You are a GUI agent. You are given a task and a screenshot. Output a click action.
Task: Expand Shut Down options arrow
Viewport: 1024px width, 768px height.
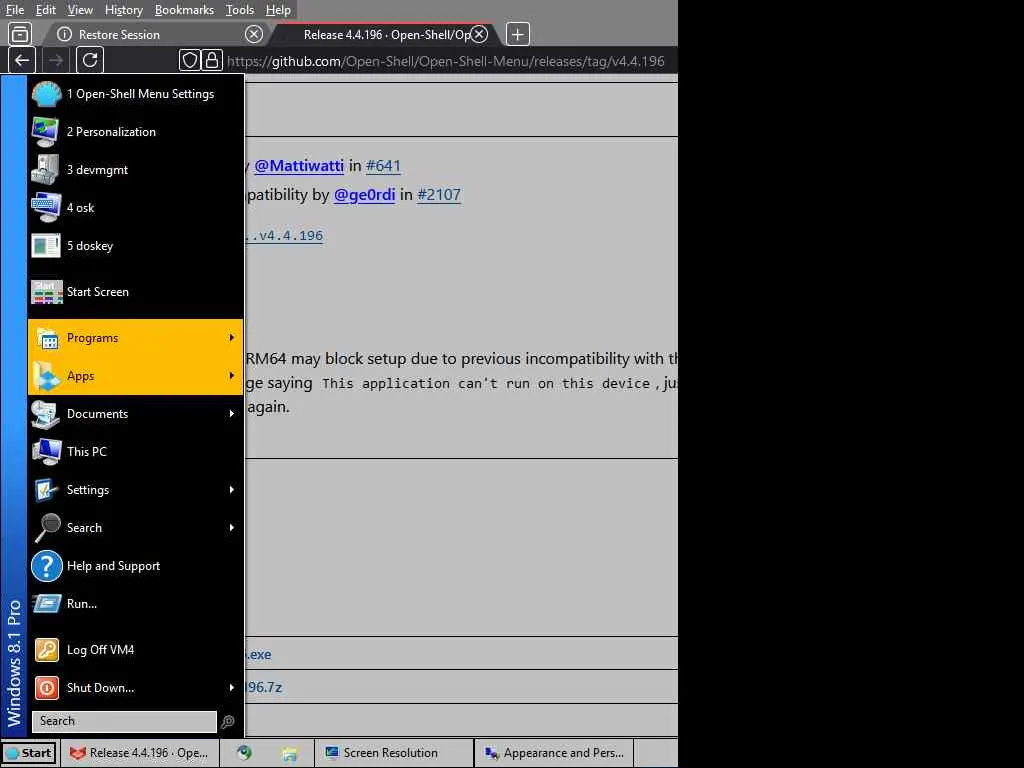pyautogui.click(x=232, y=688)
